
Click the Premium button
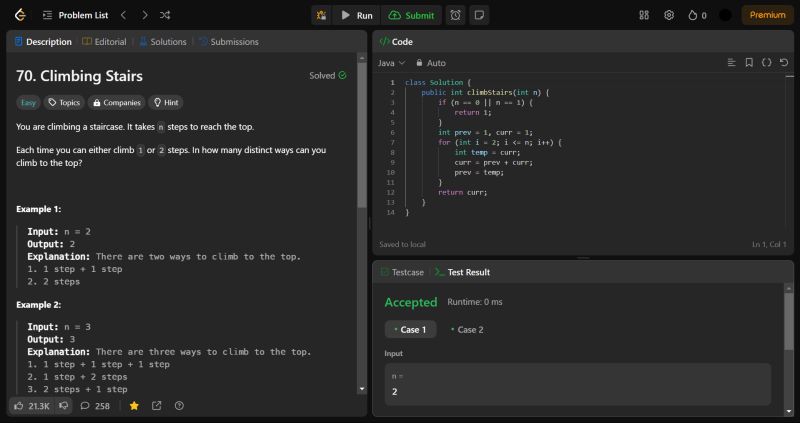(x=767, y=15)
